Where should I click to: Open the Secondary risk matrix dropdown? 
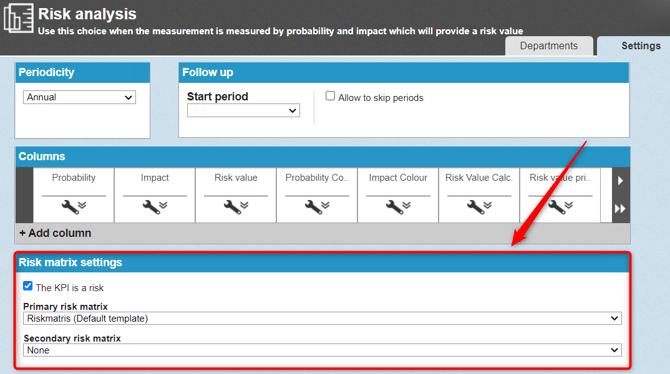pyautogui.click(x=322, y=350)
